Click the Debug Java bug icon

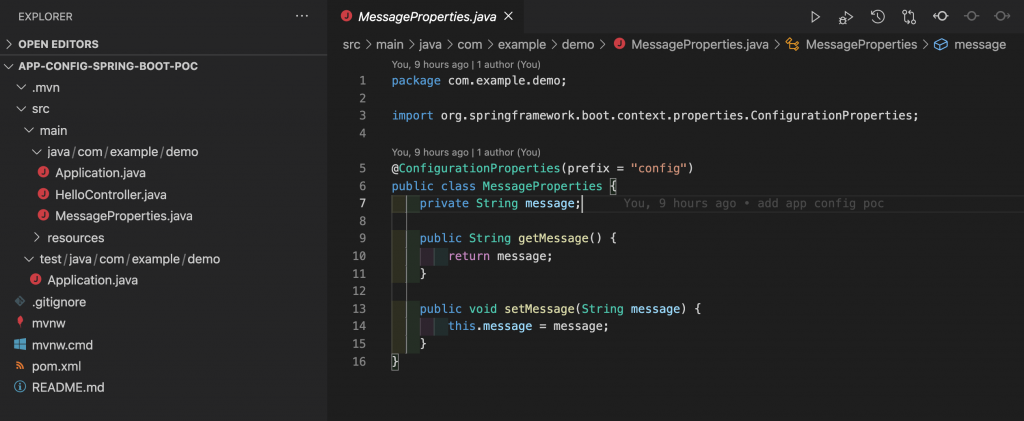846,17
